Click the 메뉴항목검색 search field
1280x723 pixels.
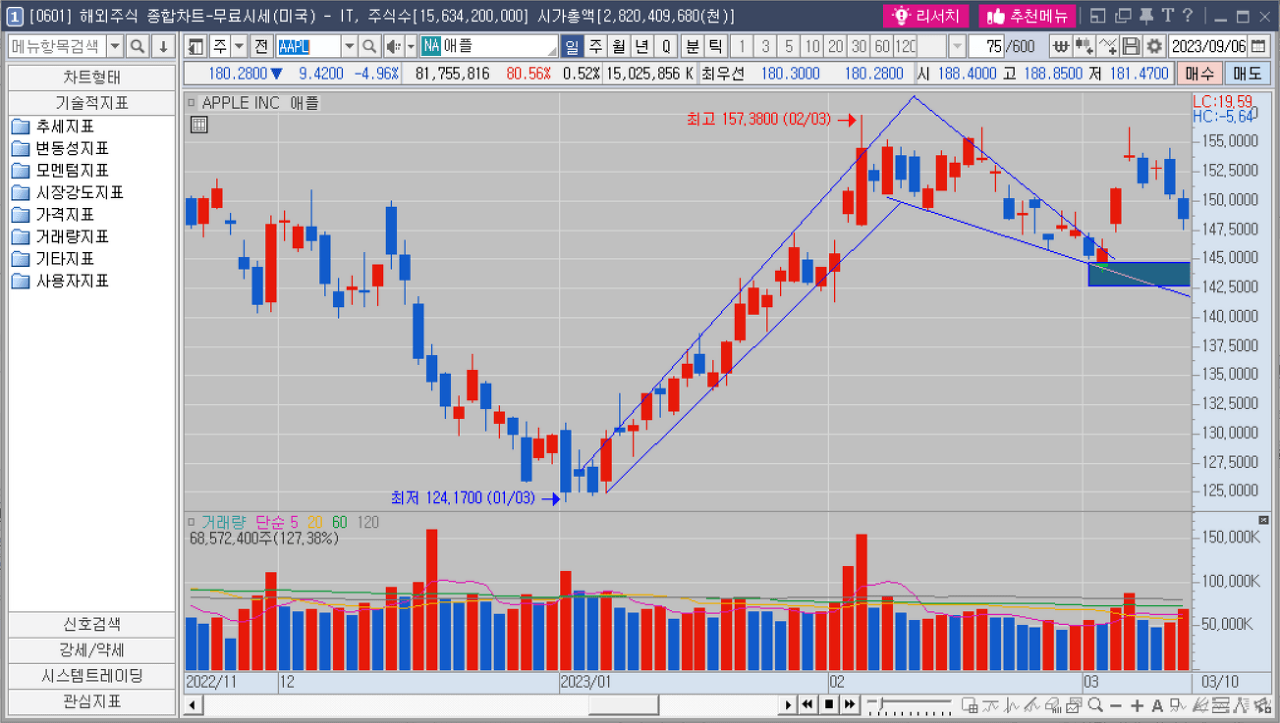(x=56, y=47)
